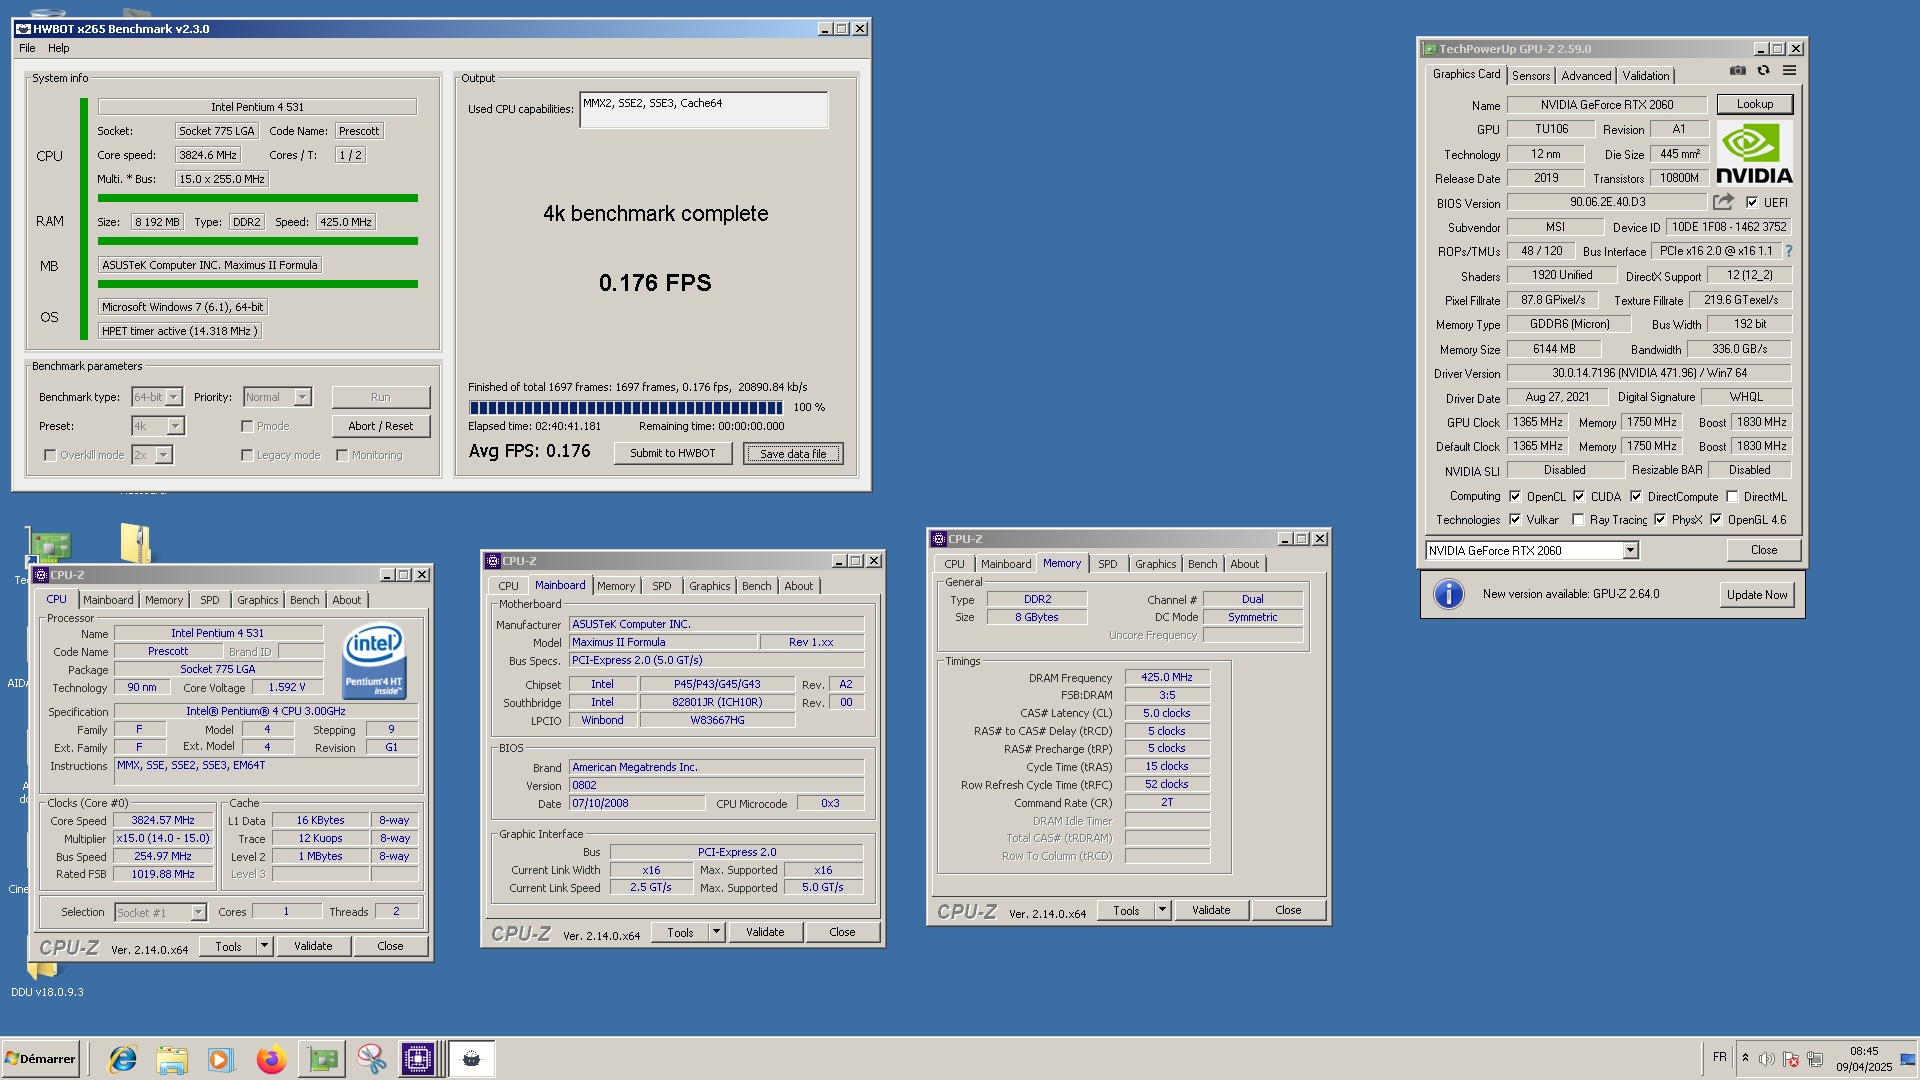Open the GPU-Z hamburger menu
This screenshot has width=1920, height=1080.
coord(1790,71)
